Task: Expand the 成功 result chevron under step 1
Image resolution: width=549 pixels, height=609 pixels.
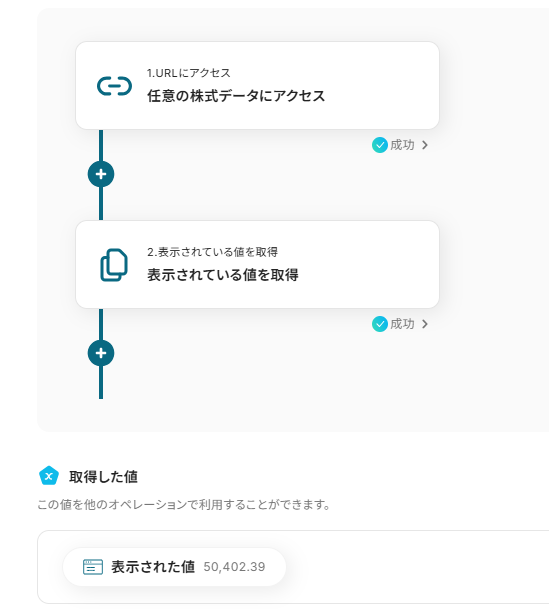Action: point(425,145)
